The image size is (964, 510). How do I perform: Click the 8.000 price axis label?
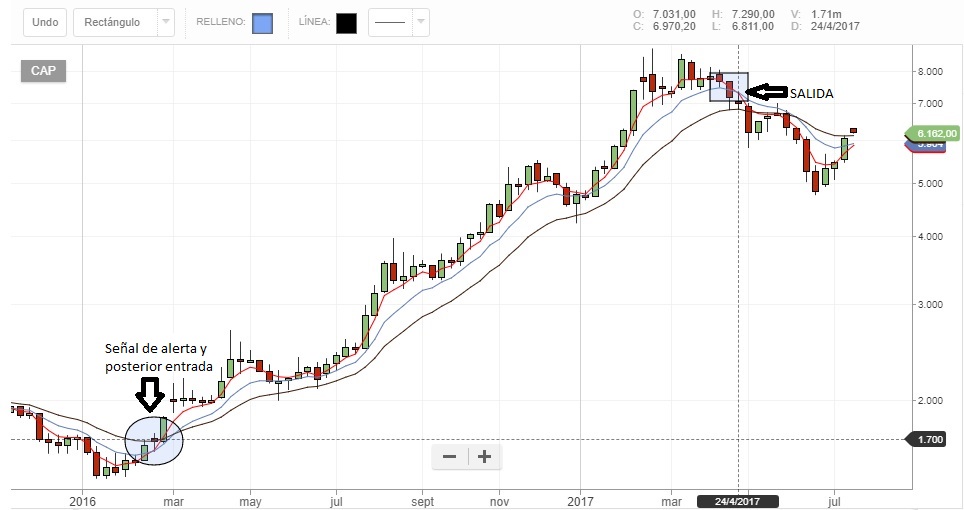pos(930,71)
